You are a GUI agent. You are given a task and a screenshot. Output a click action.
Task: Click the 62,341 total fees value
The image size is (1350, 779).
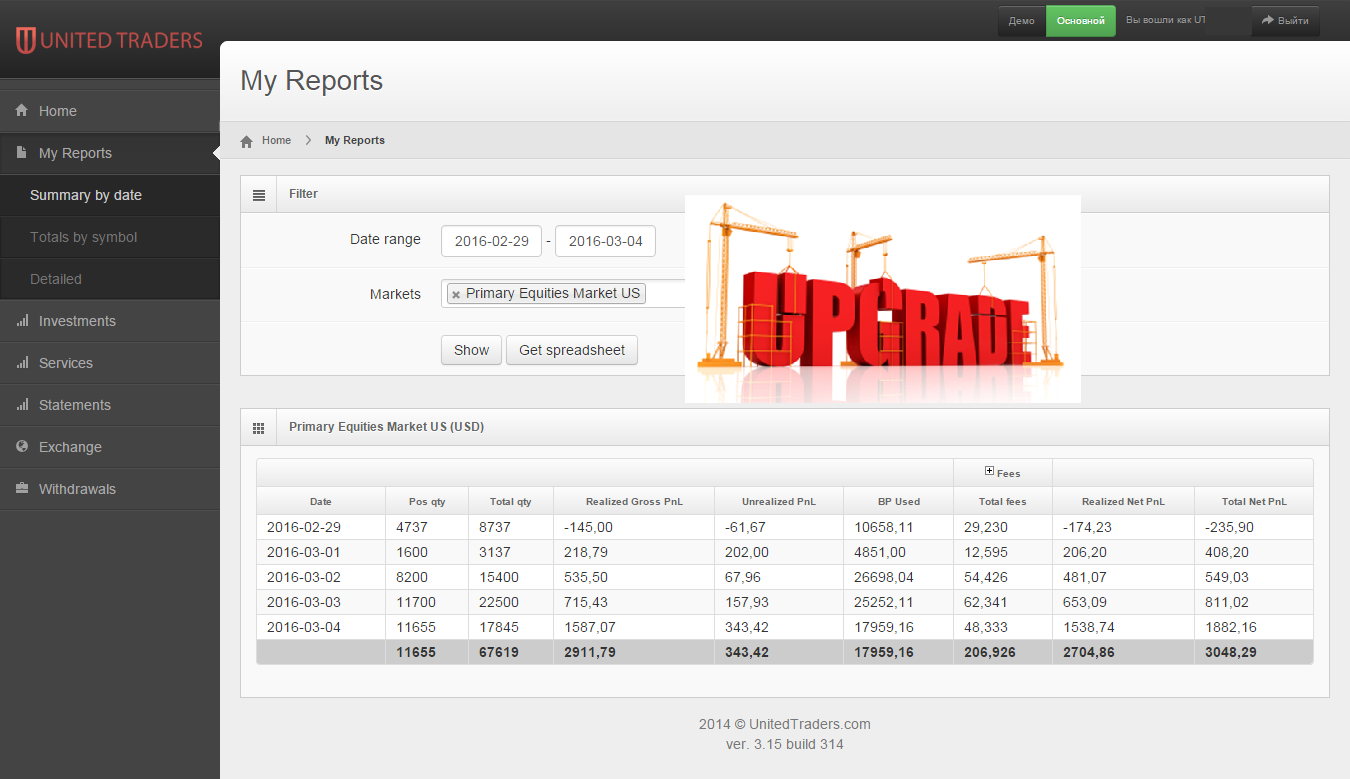[985, 602]
